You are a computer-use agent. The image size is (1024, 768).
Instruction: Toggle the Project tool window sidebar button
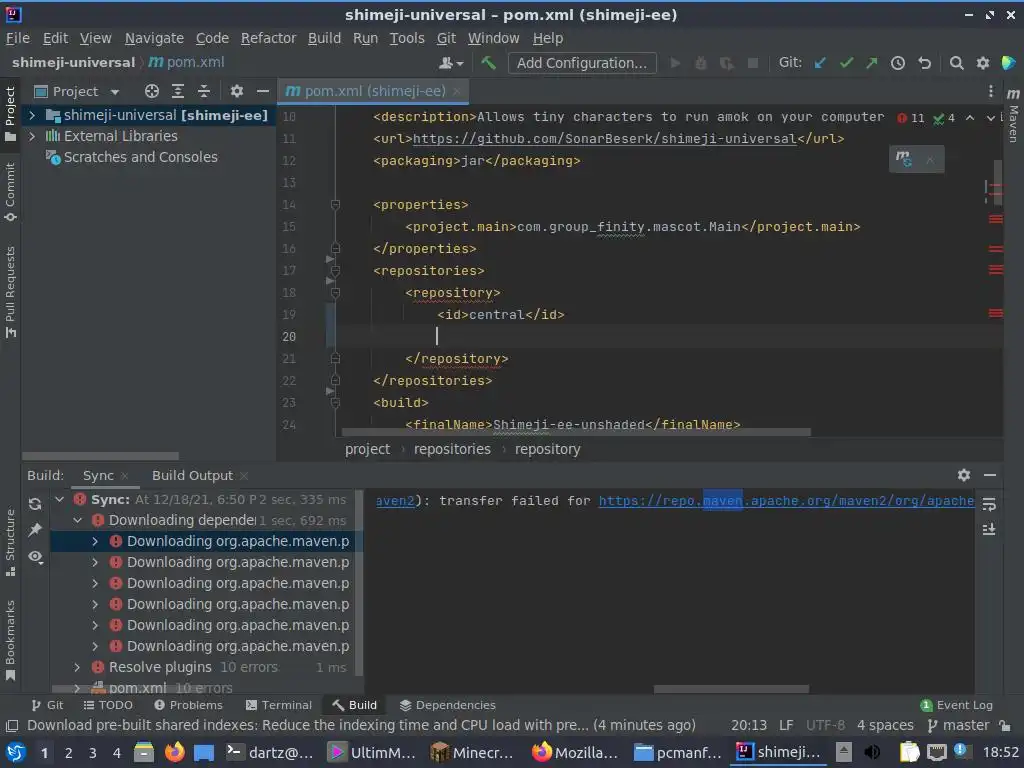click(10, 114)
